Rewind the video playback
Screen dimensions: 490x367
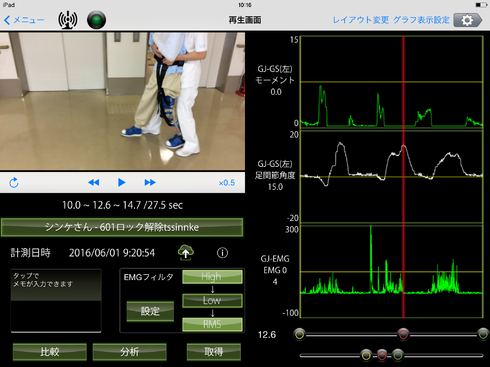click(x=94, y=182)
